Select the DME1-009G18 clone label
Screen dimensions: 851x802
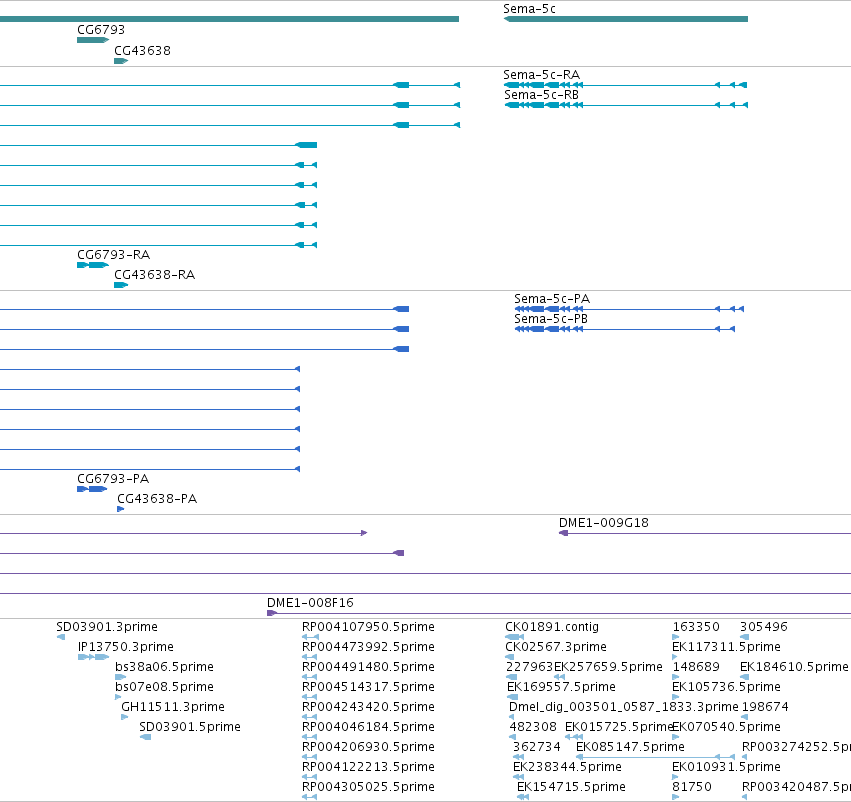pos(604,523)
